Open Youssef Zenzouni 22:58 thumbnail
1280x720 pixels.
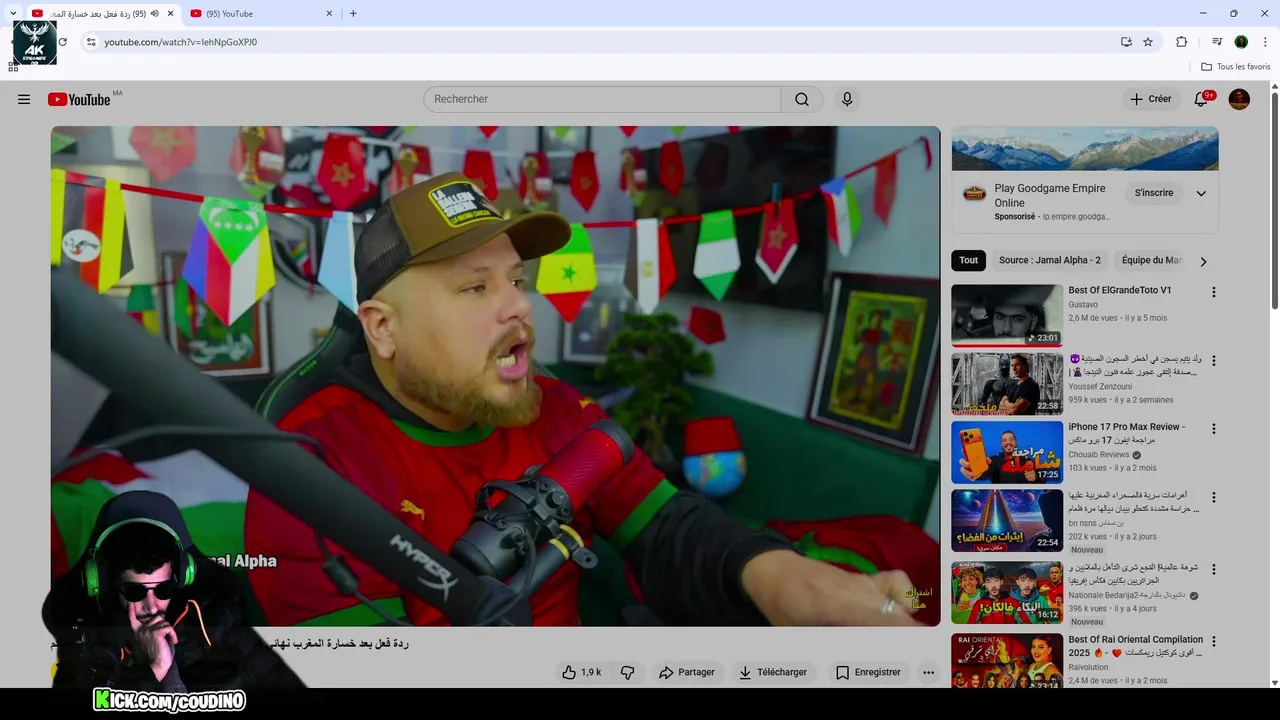coord(1007,384)
